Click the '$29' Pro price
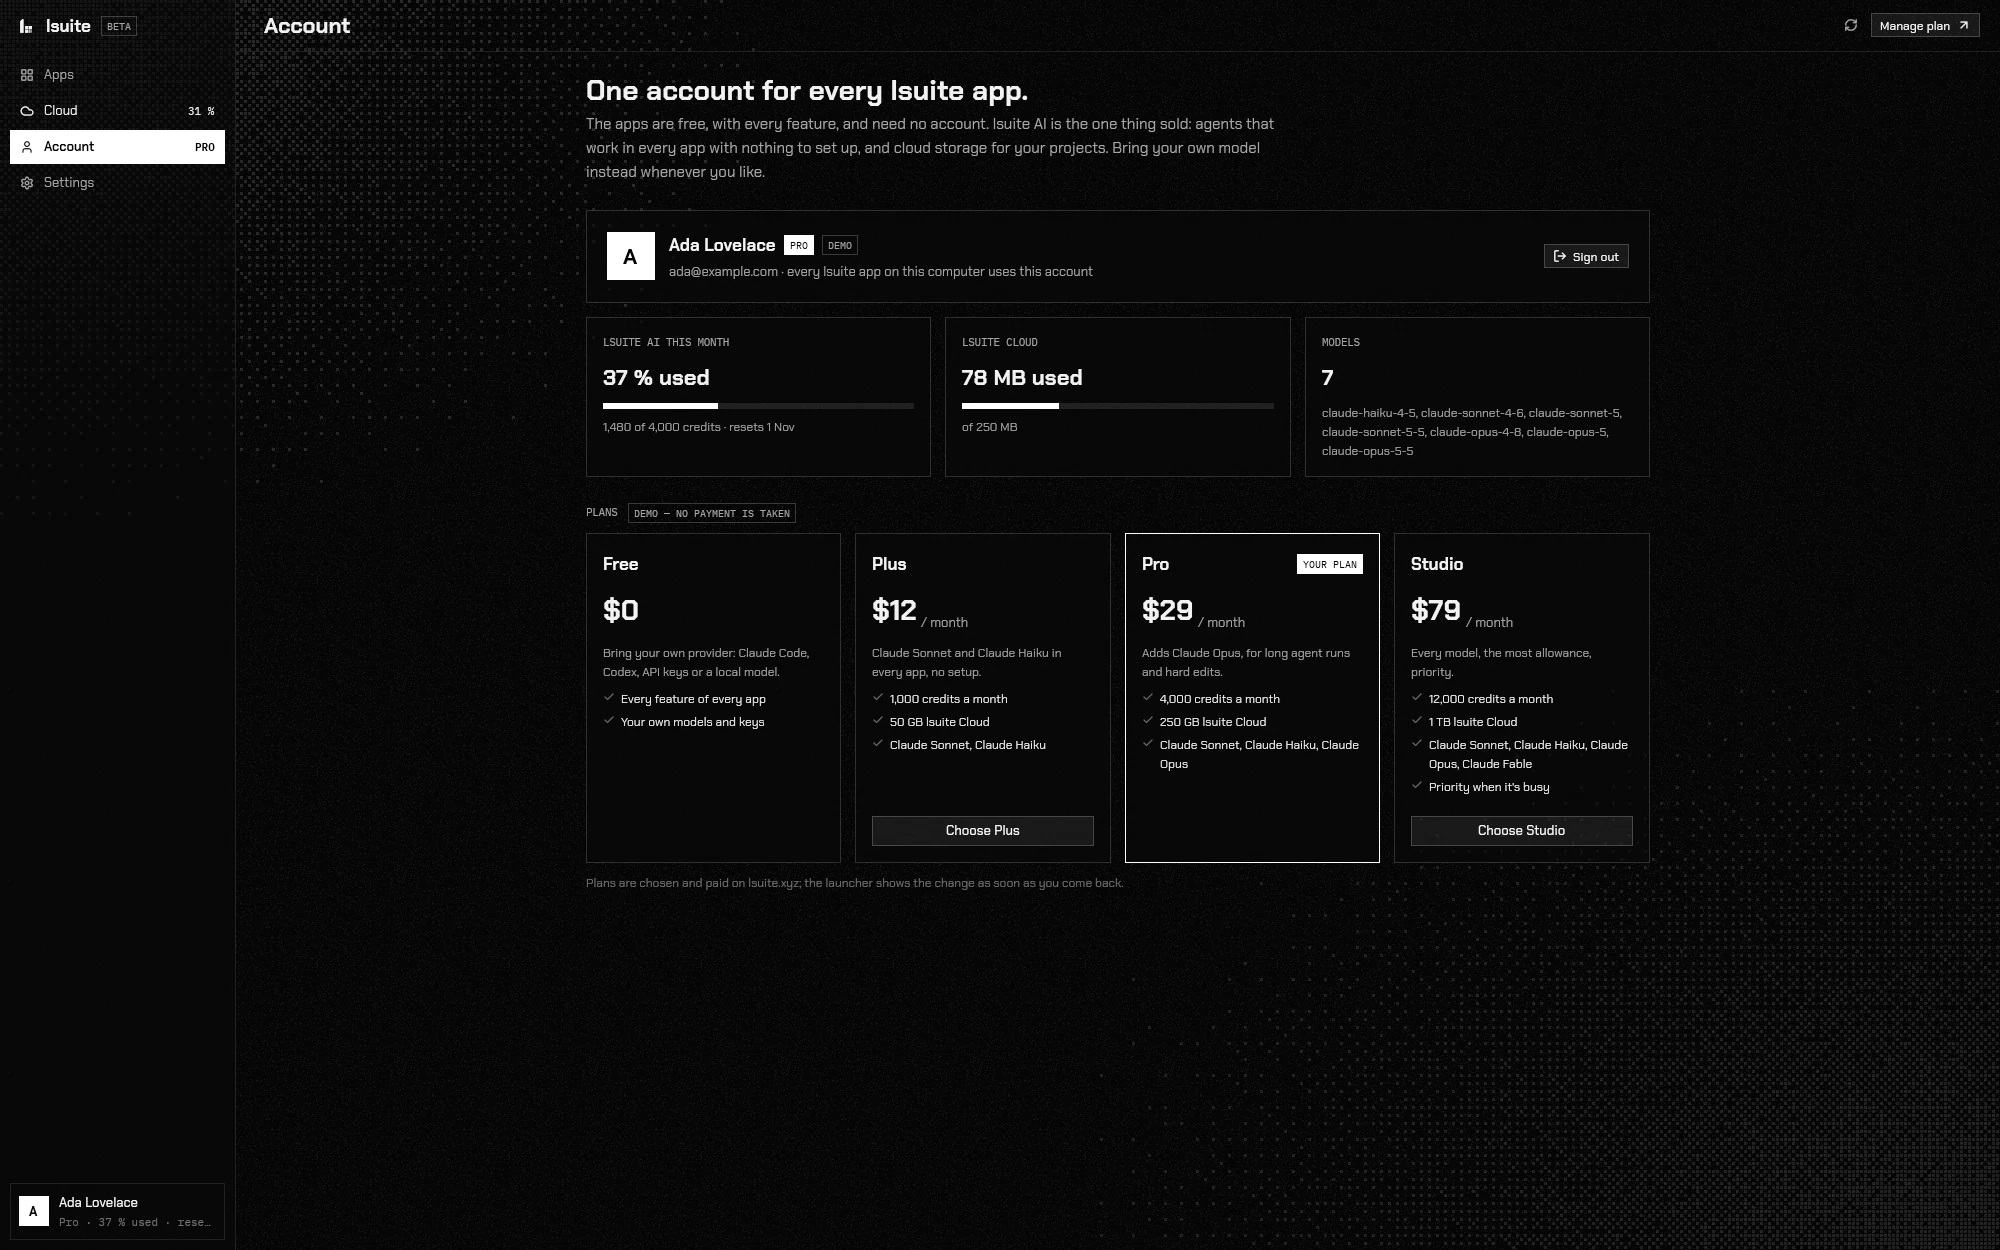The width and height of the screenshot is (2000, 1250). pyautogui.click(x=1167, y=610)
